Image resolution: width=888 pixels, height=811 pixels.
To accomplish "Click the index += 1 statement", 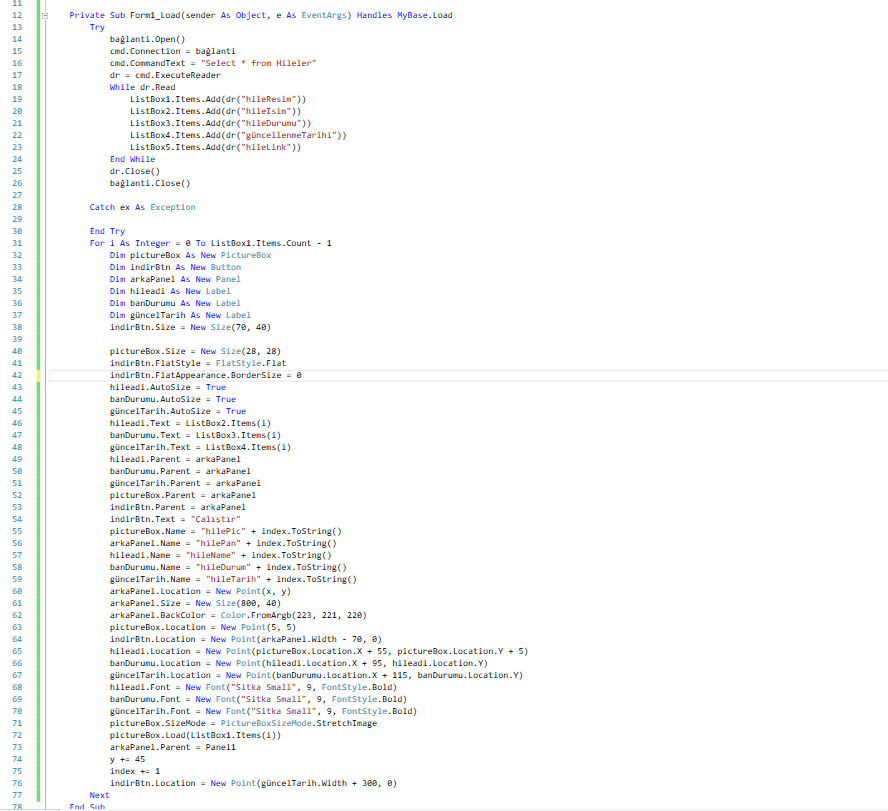I will pos(135,771).
